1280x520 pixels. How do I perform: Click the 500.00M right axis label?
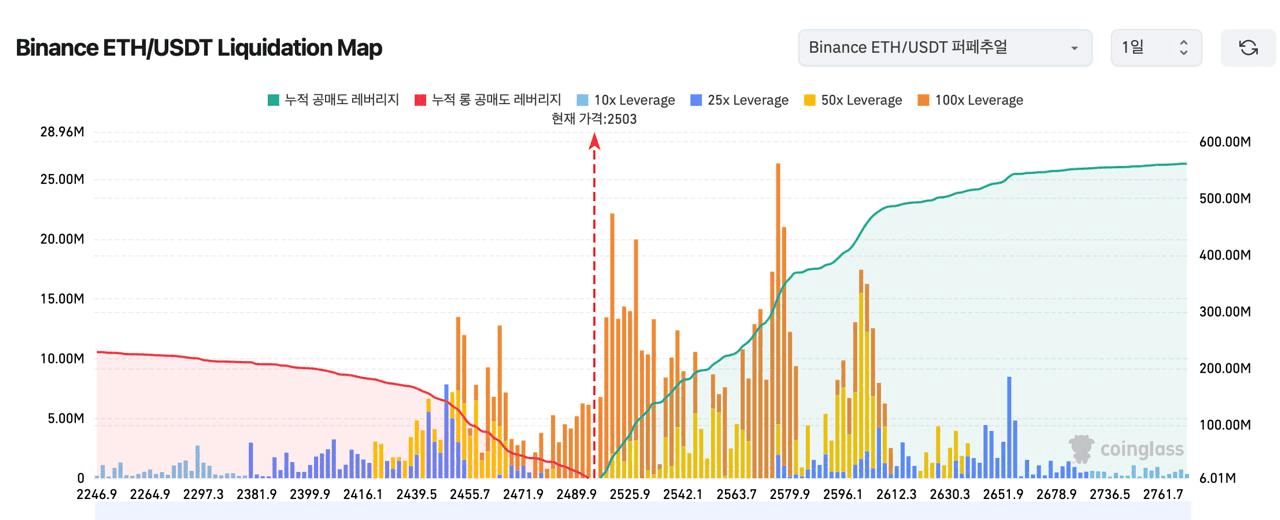1224,199
